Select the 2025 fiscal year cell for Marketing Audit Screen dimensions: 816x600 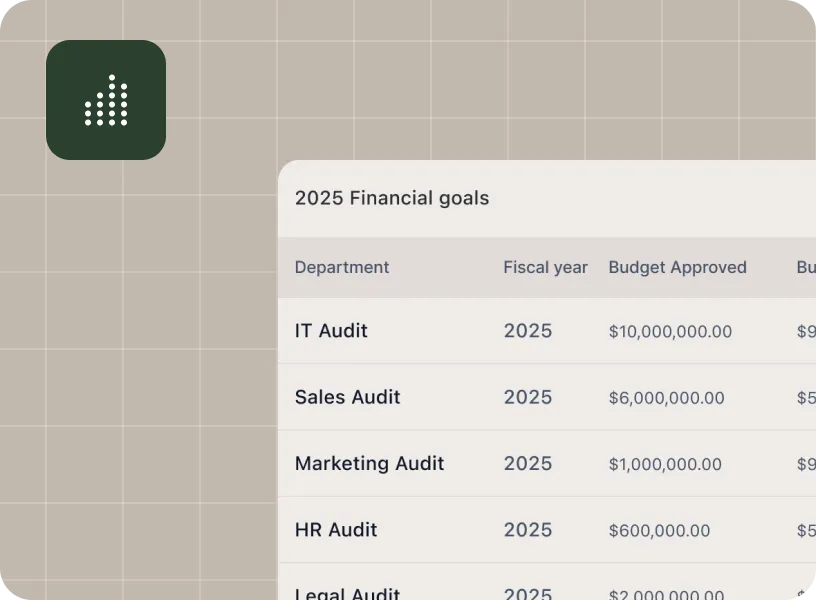click(x=528, y=464)
